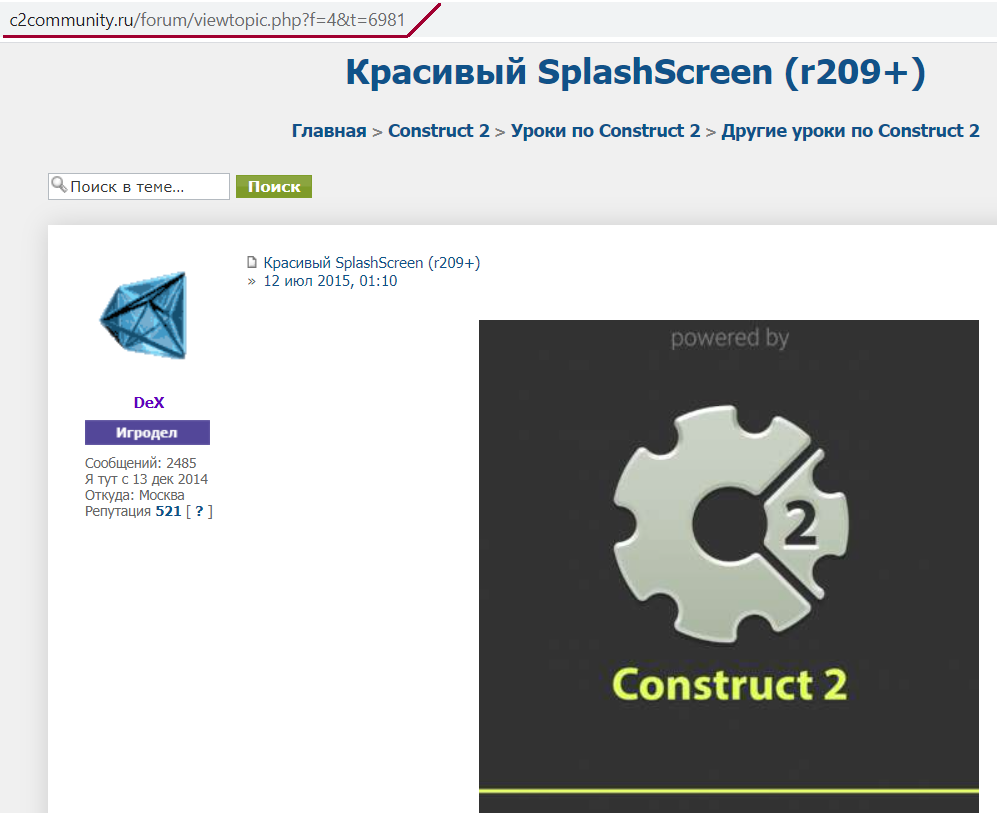Click the browser address bar URL

click(x=207, y=20)
